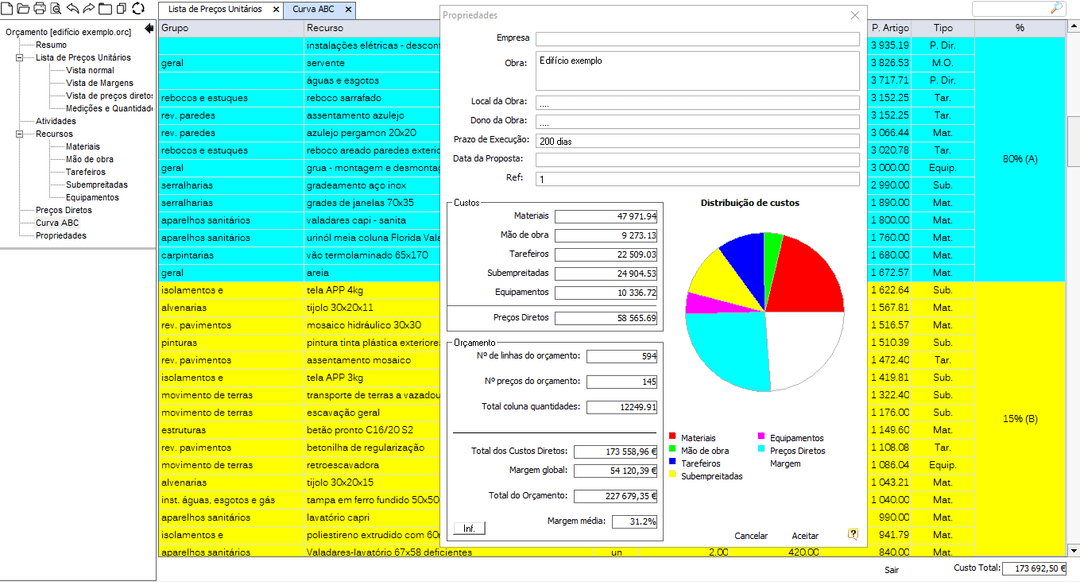Open an existing budget file
The image size is (1080, 582).
tap(23, 8)
